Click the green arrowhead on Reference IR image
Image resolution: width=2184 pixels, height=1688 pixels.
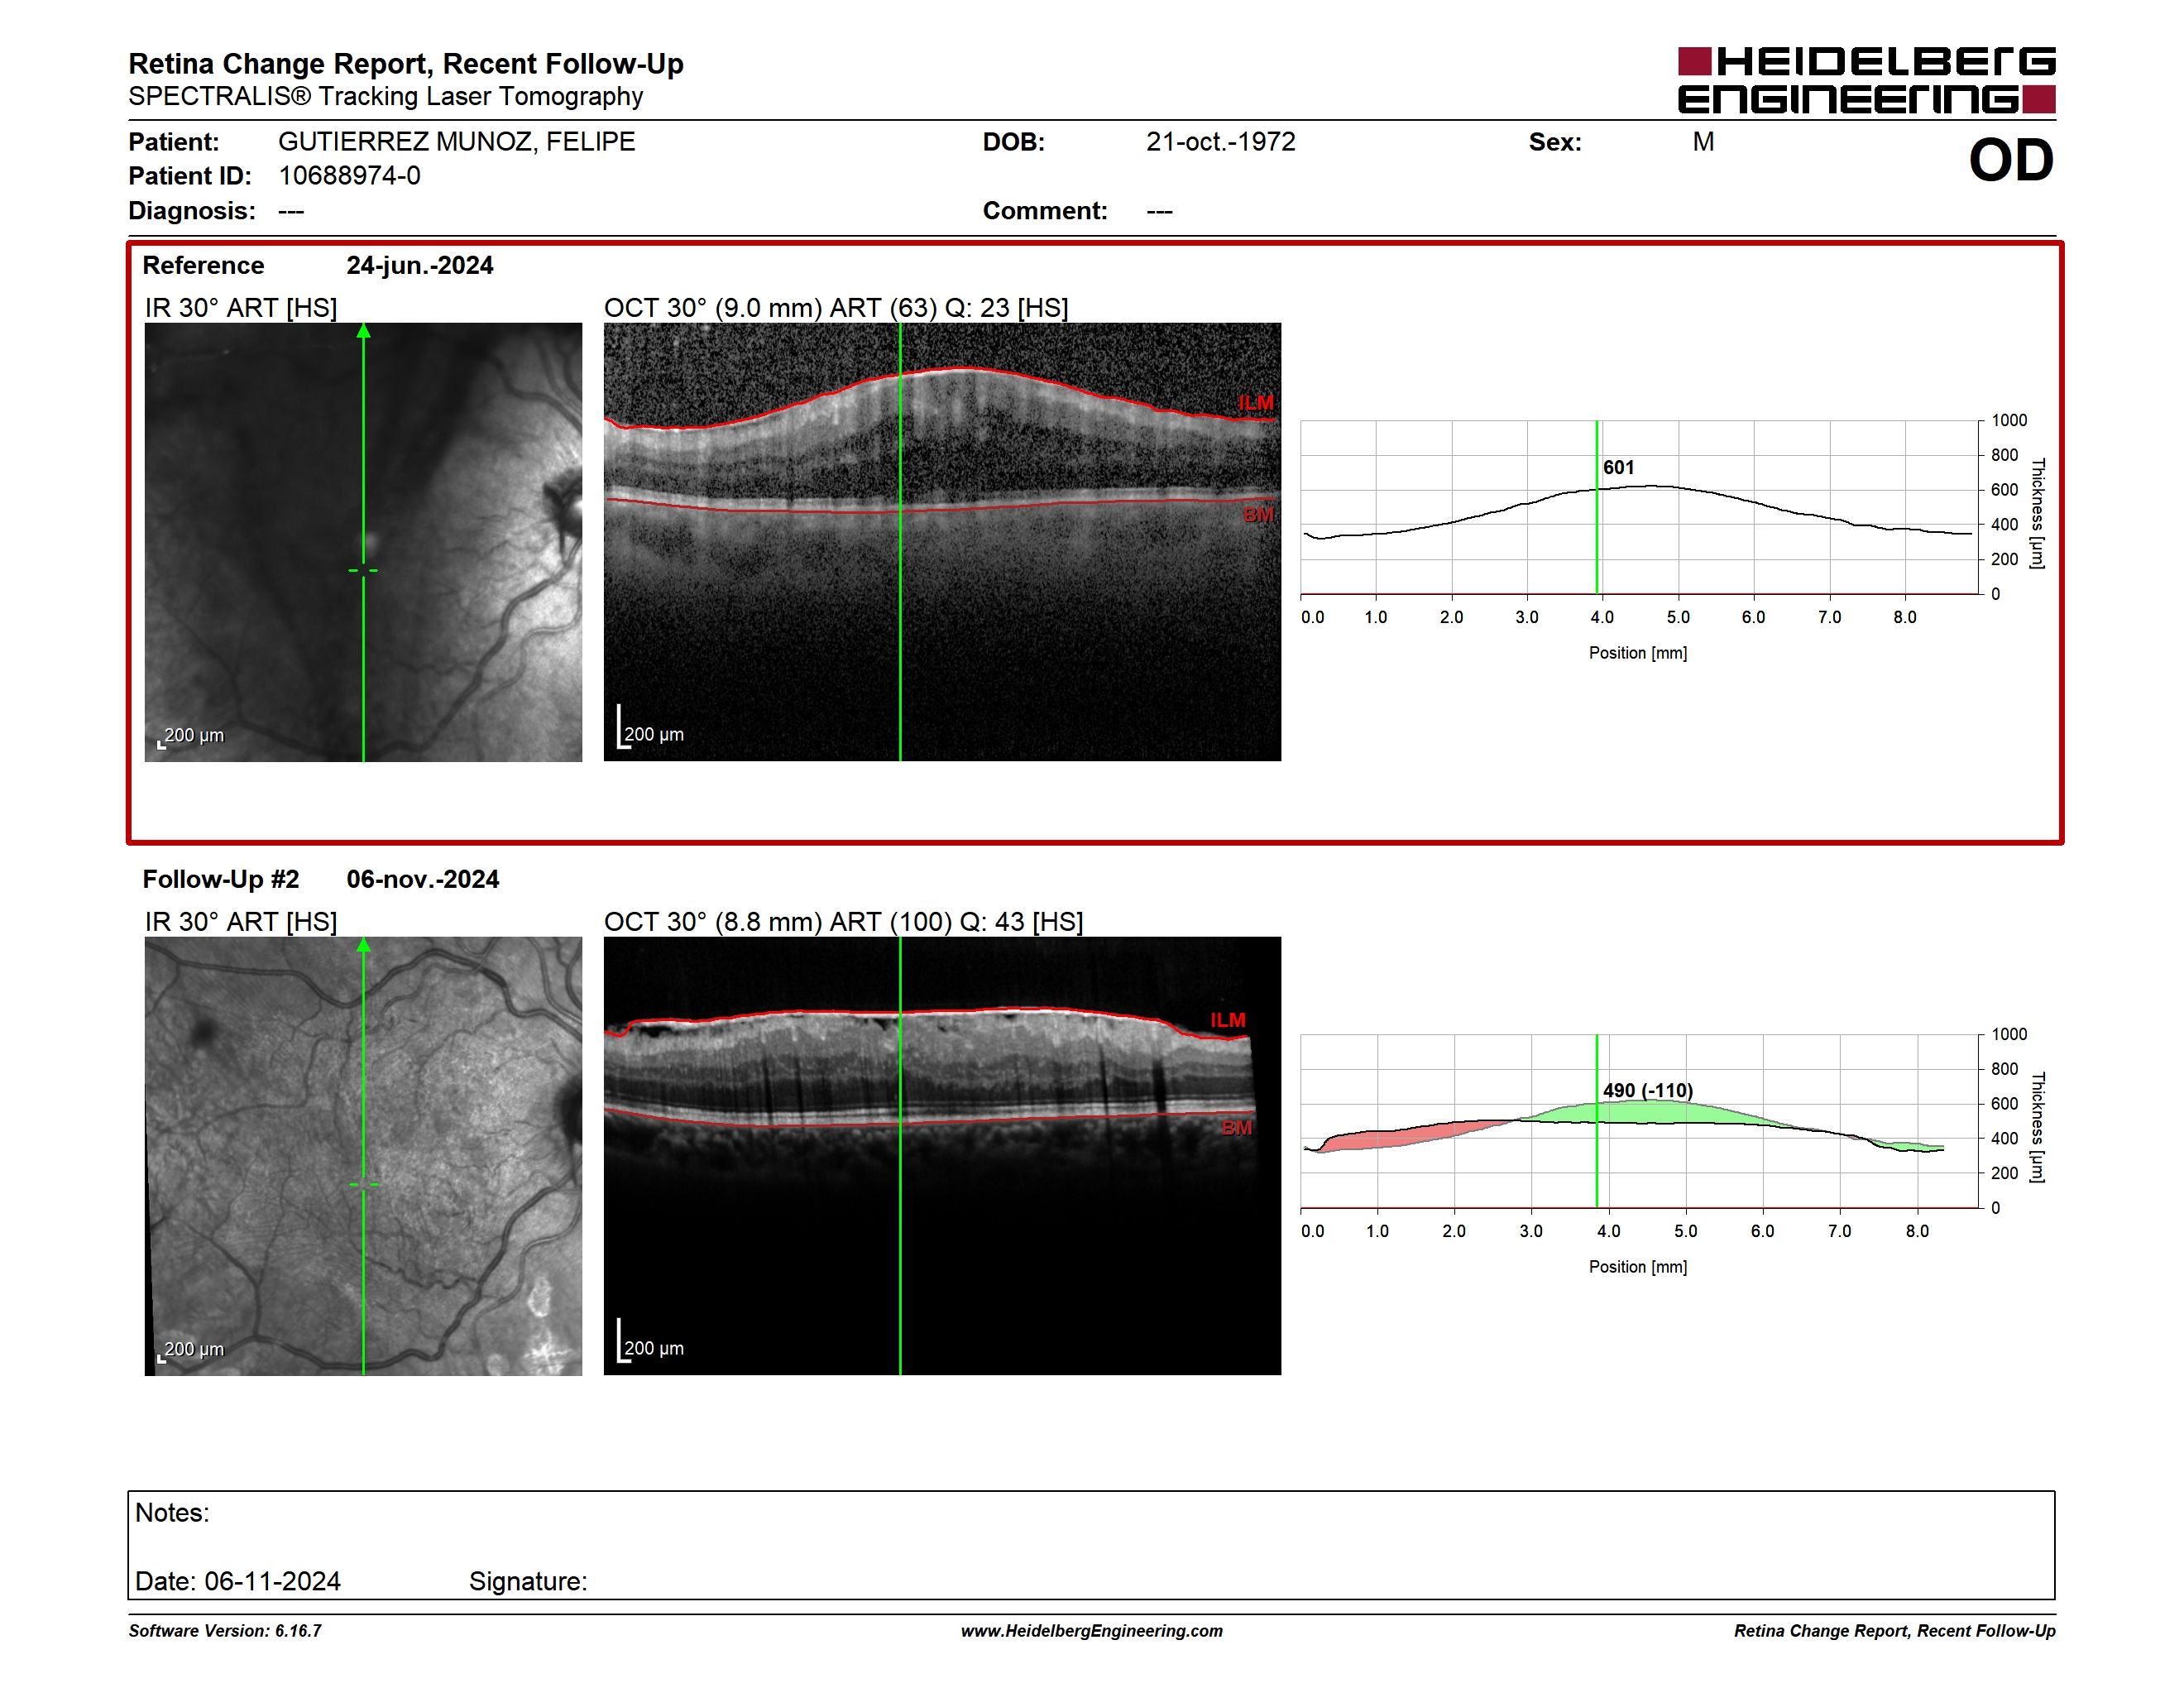[x=364, y=331]
